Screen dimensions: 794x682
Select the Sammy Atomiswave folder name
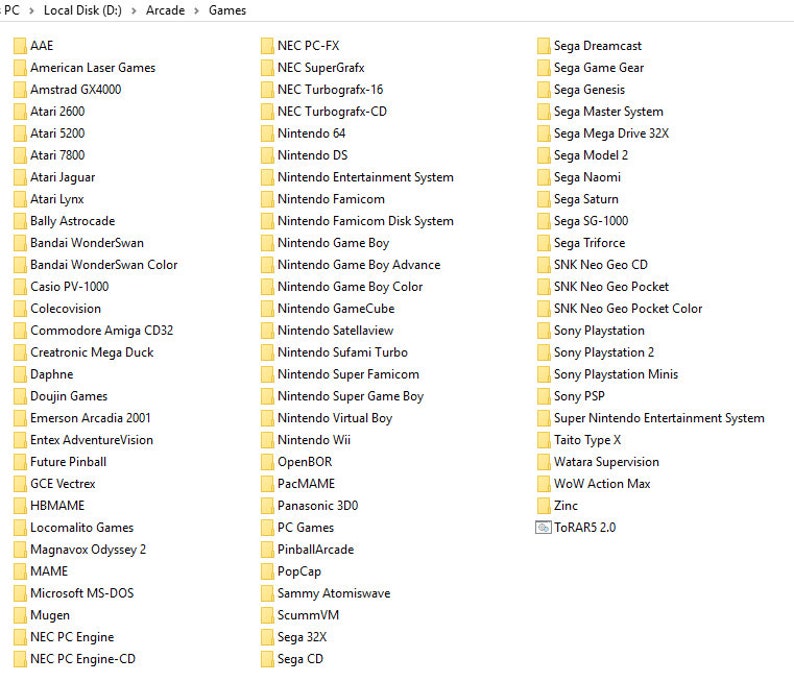[x=334, y=593]
